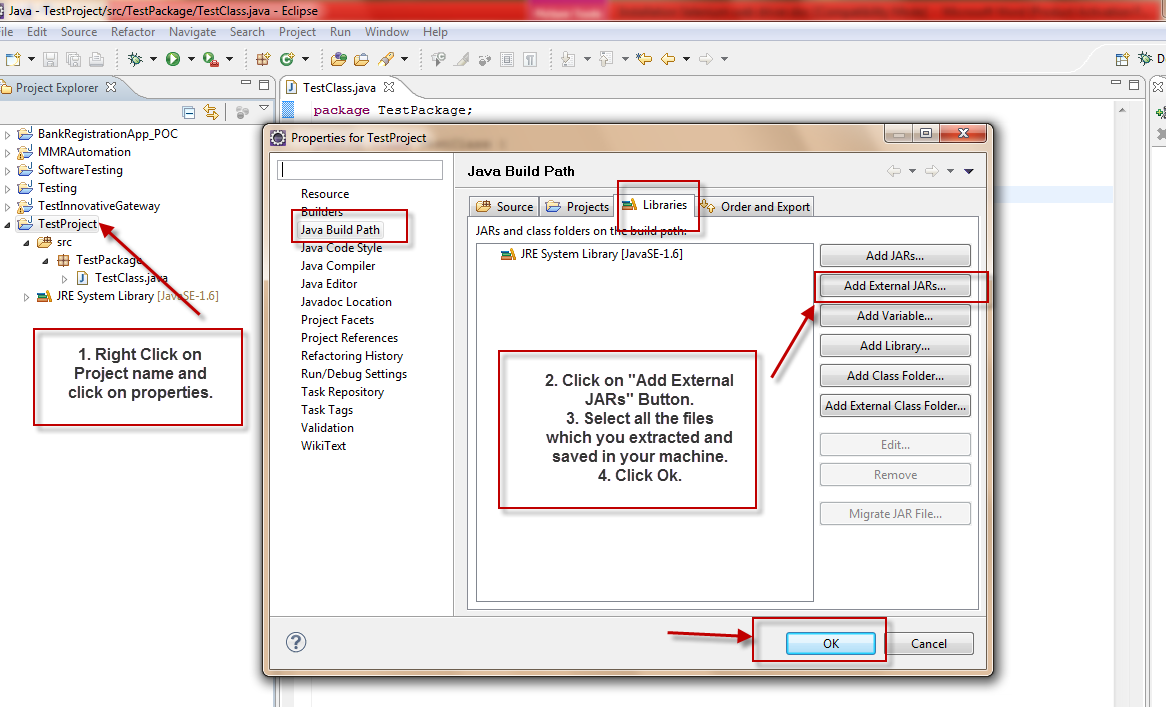Maximize the Project Explorer panel
Viewport: 1166px width, 707px height.
click(263, 85)
